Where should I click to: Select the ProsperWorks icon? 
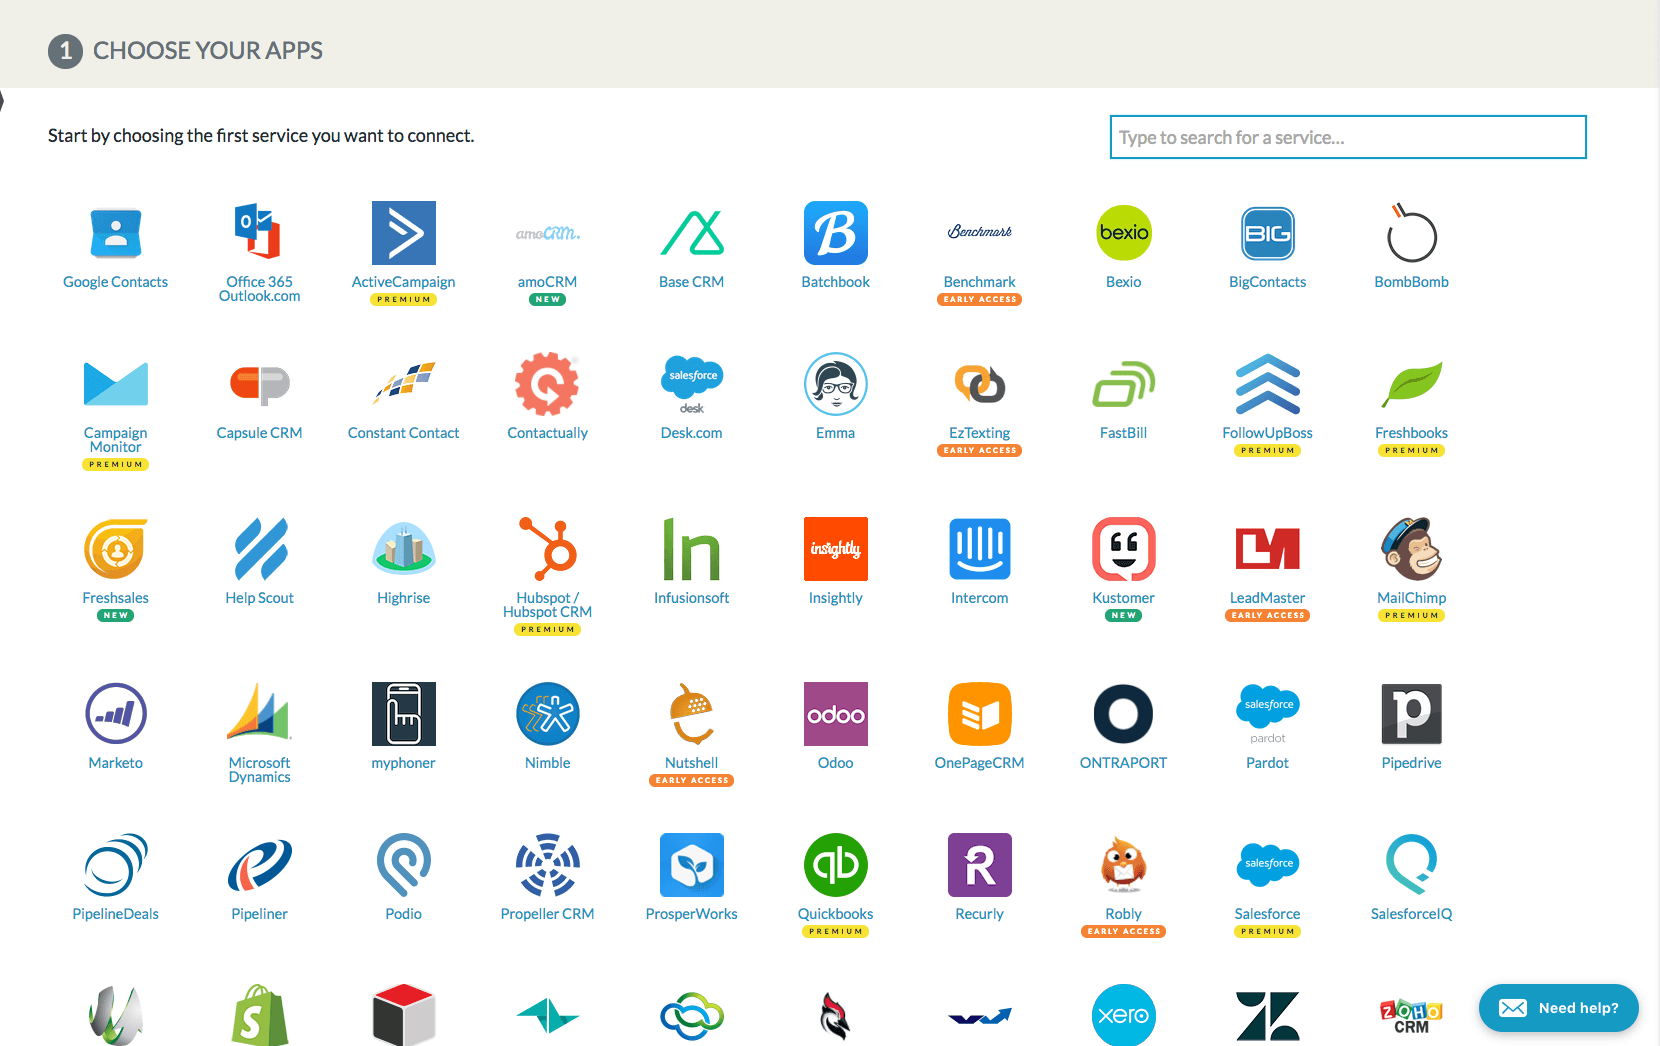pos(692,865)
